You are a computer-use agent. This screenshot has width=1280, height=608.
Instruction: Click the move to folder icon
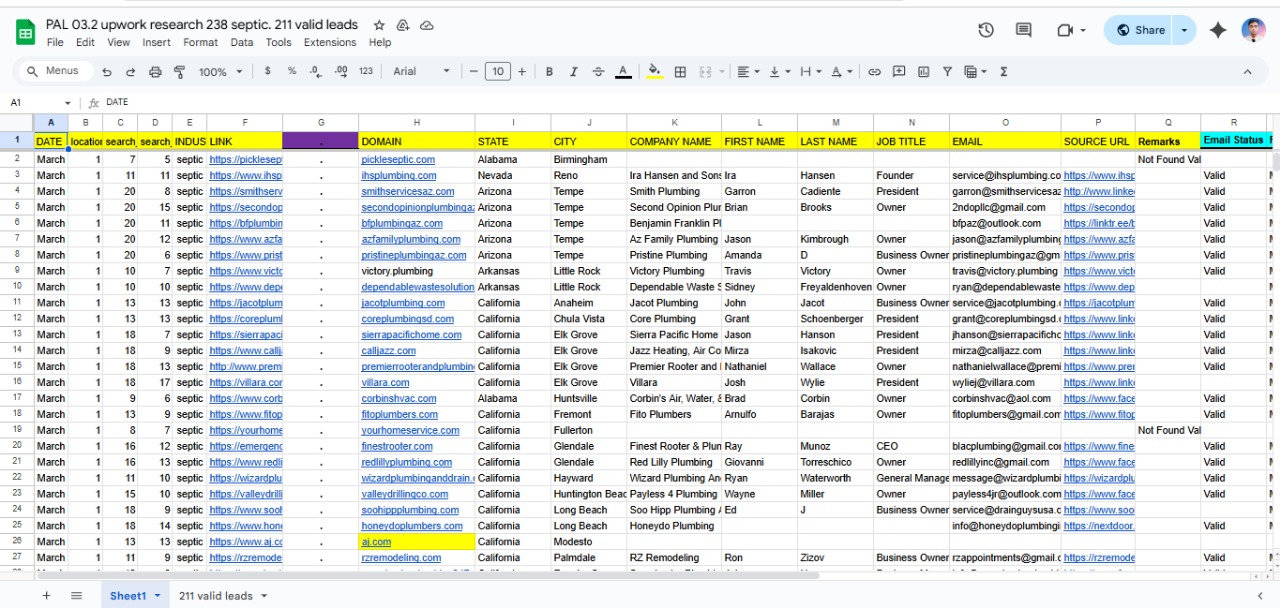(x=403, y=25)
